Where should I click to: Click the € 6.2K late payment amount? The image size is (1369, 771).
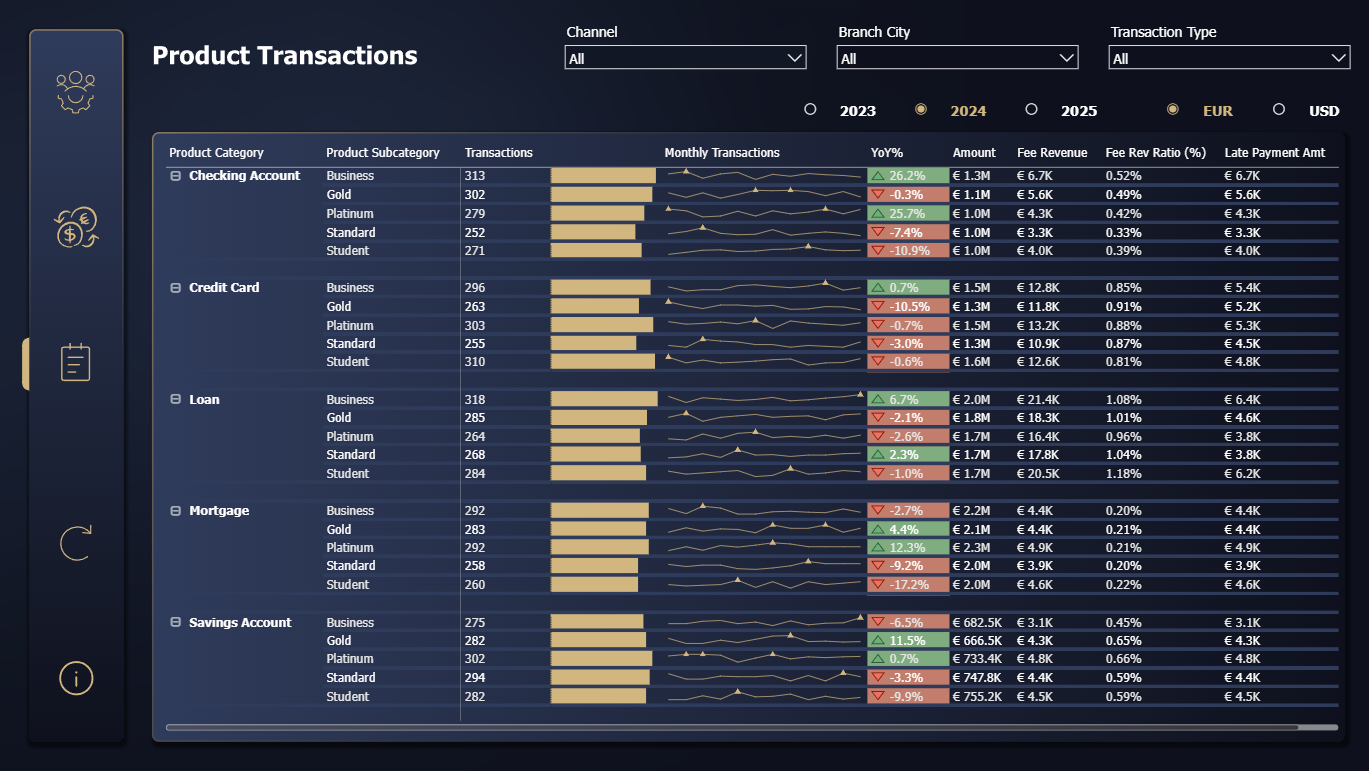coord(1243,474)
